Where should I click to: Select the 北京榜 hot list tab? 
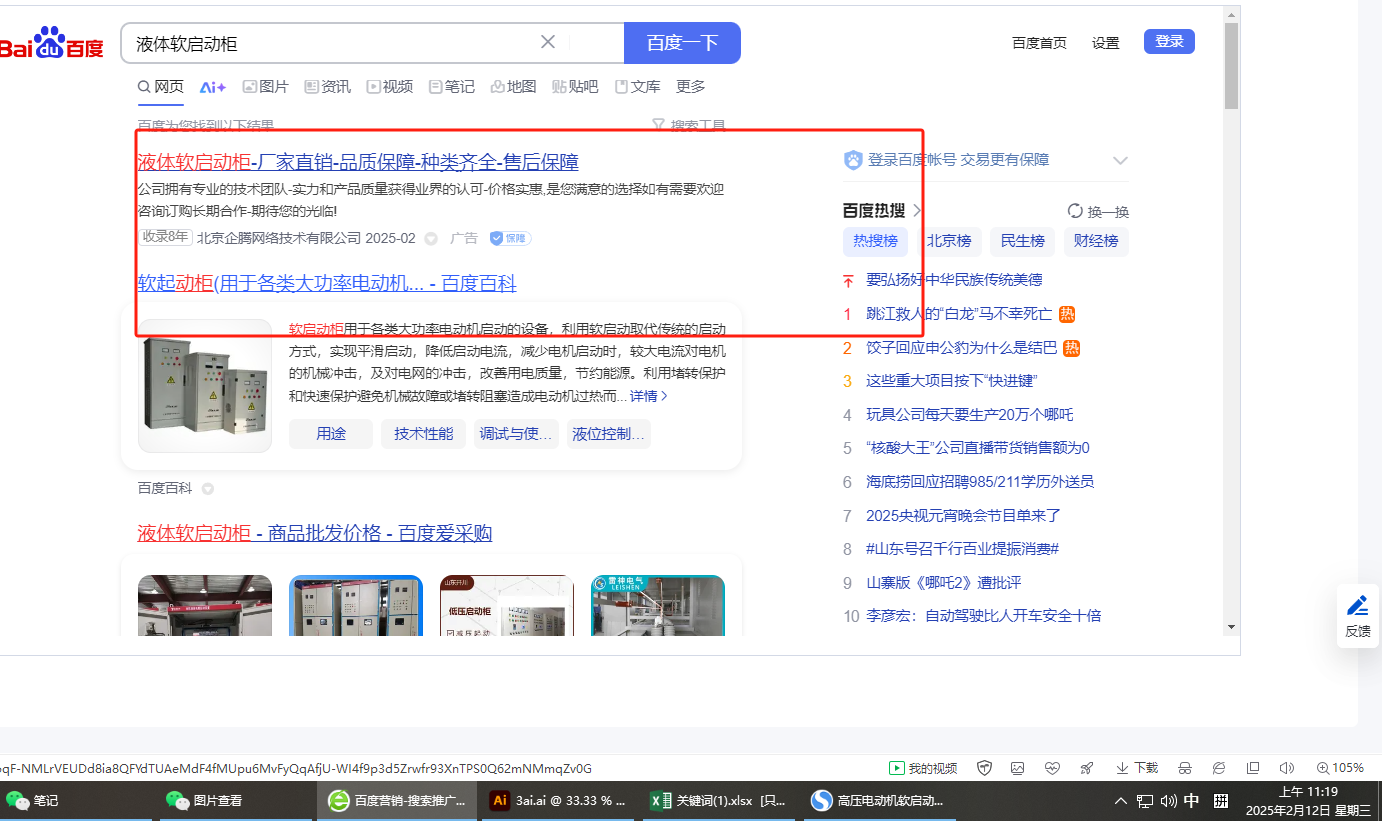[x=948, y=241]
